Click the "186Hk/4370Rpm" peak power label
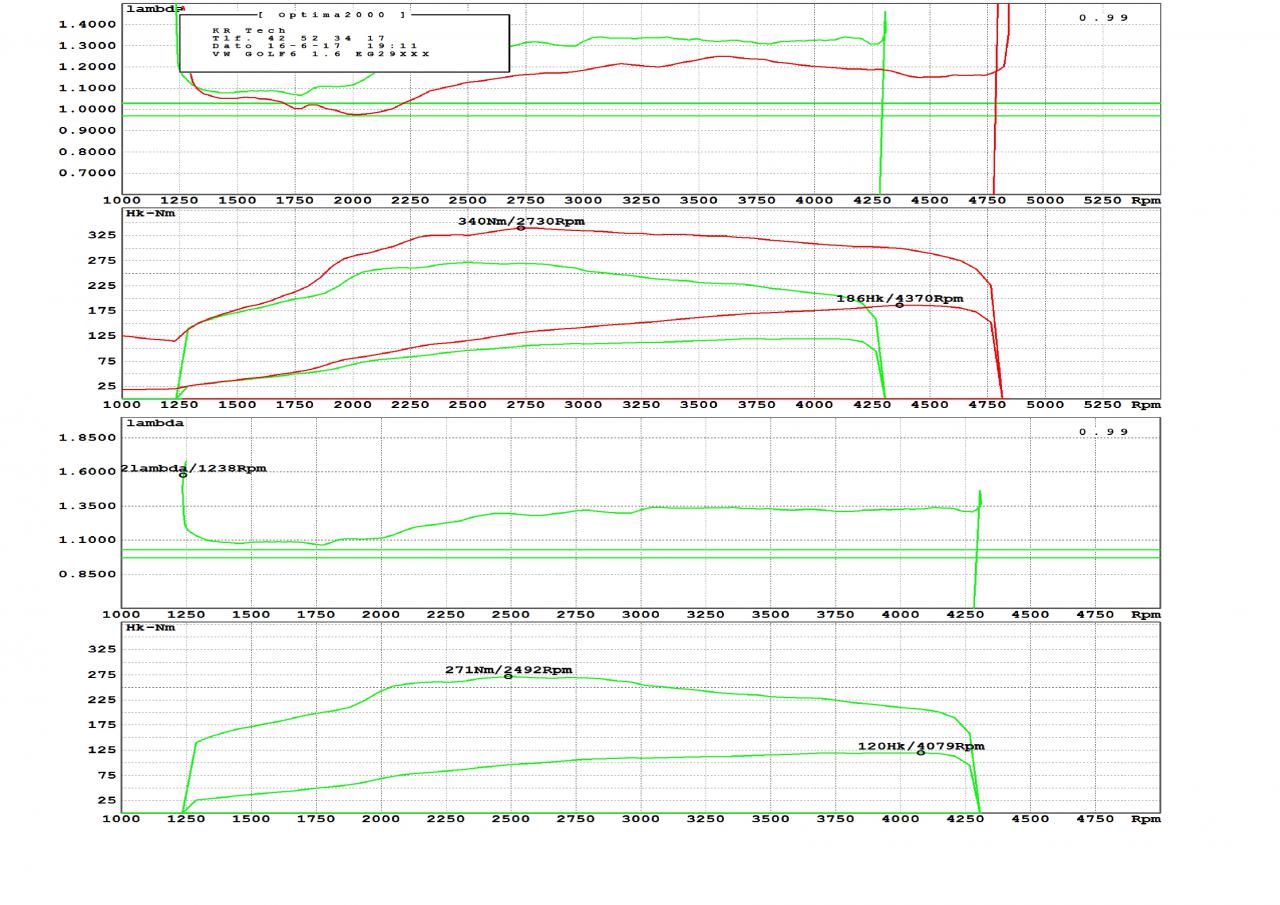The width and height of the screenshot is (1280, 905). tap(900, 298)
